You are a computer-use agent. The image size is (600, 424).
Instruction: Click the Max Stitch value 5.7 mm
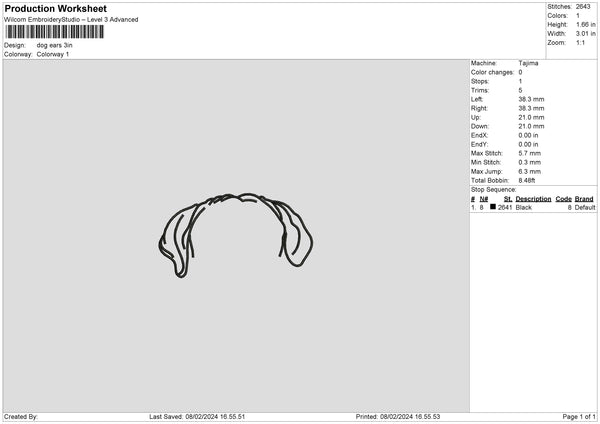click(530, 153)
